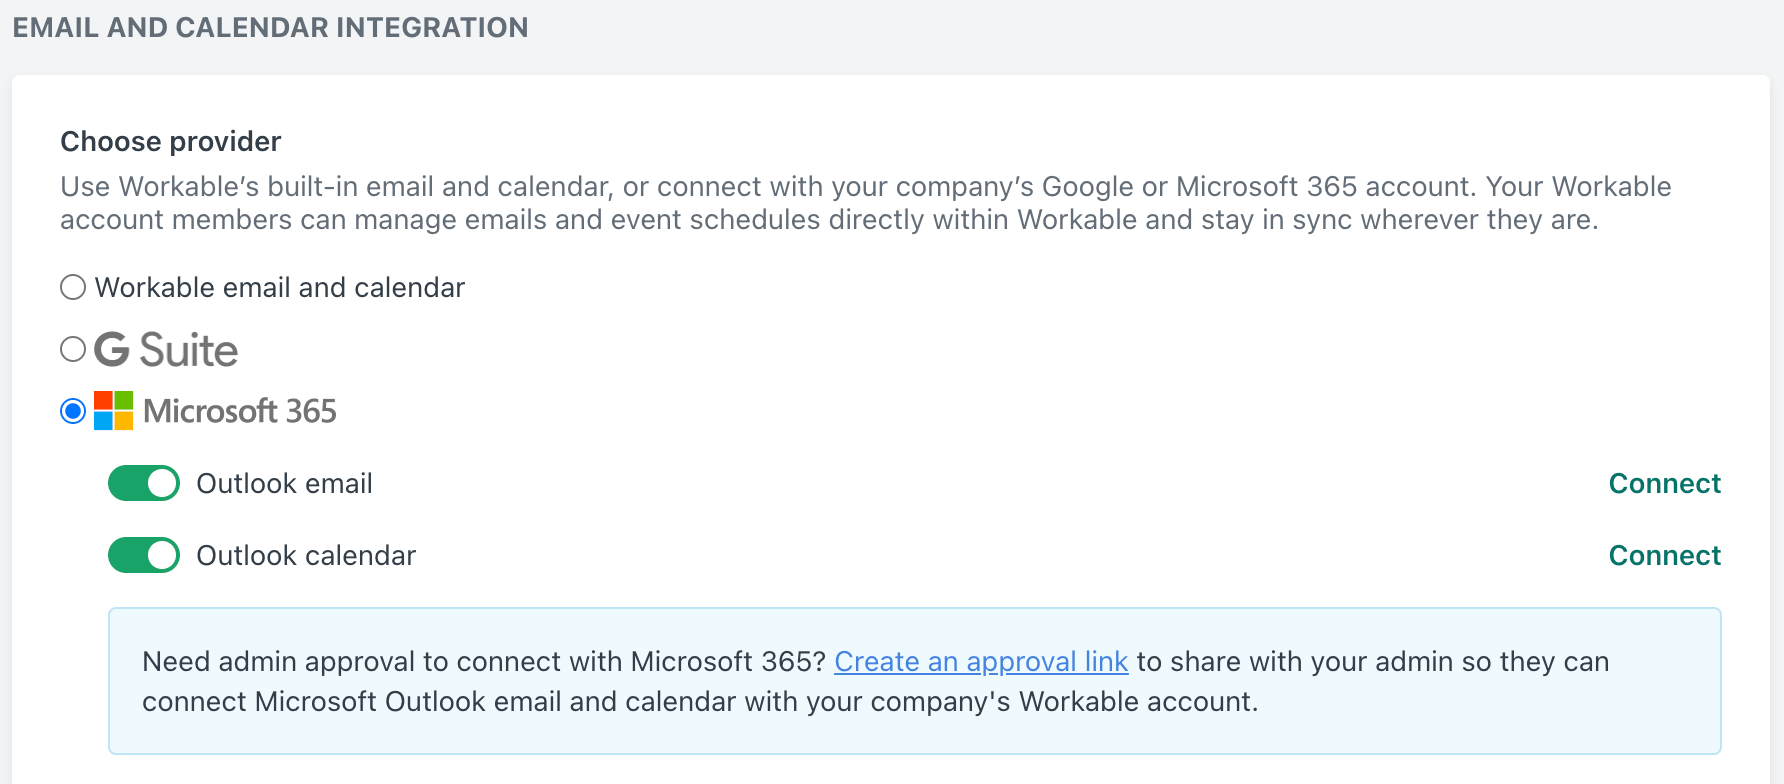1784x784 pixels.
Task: Select the Workable email and calendar radio button
Action: (x=73, y=288)
